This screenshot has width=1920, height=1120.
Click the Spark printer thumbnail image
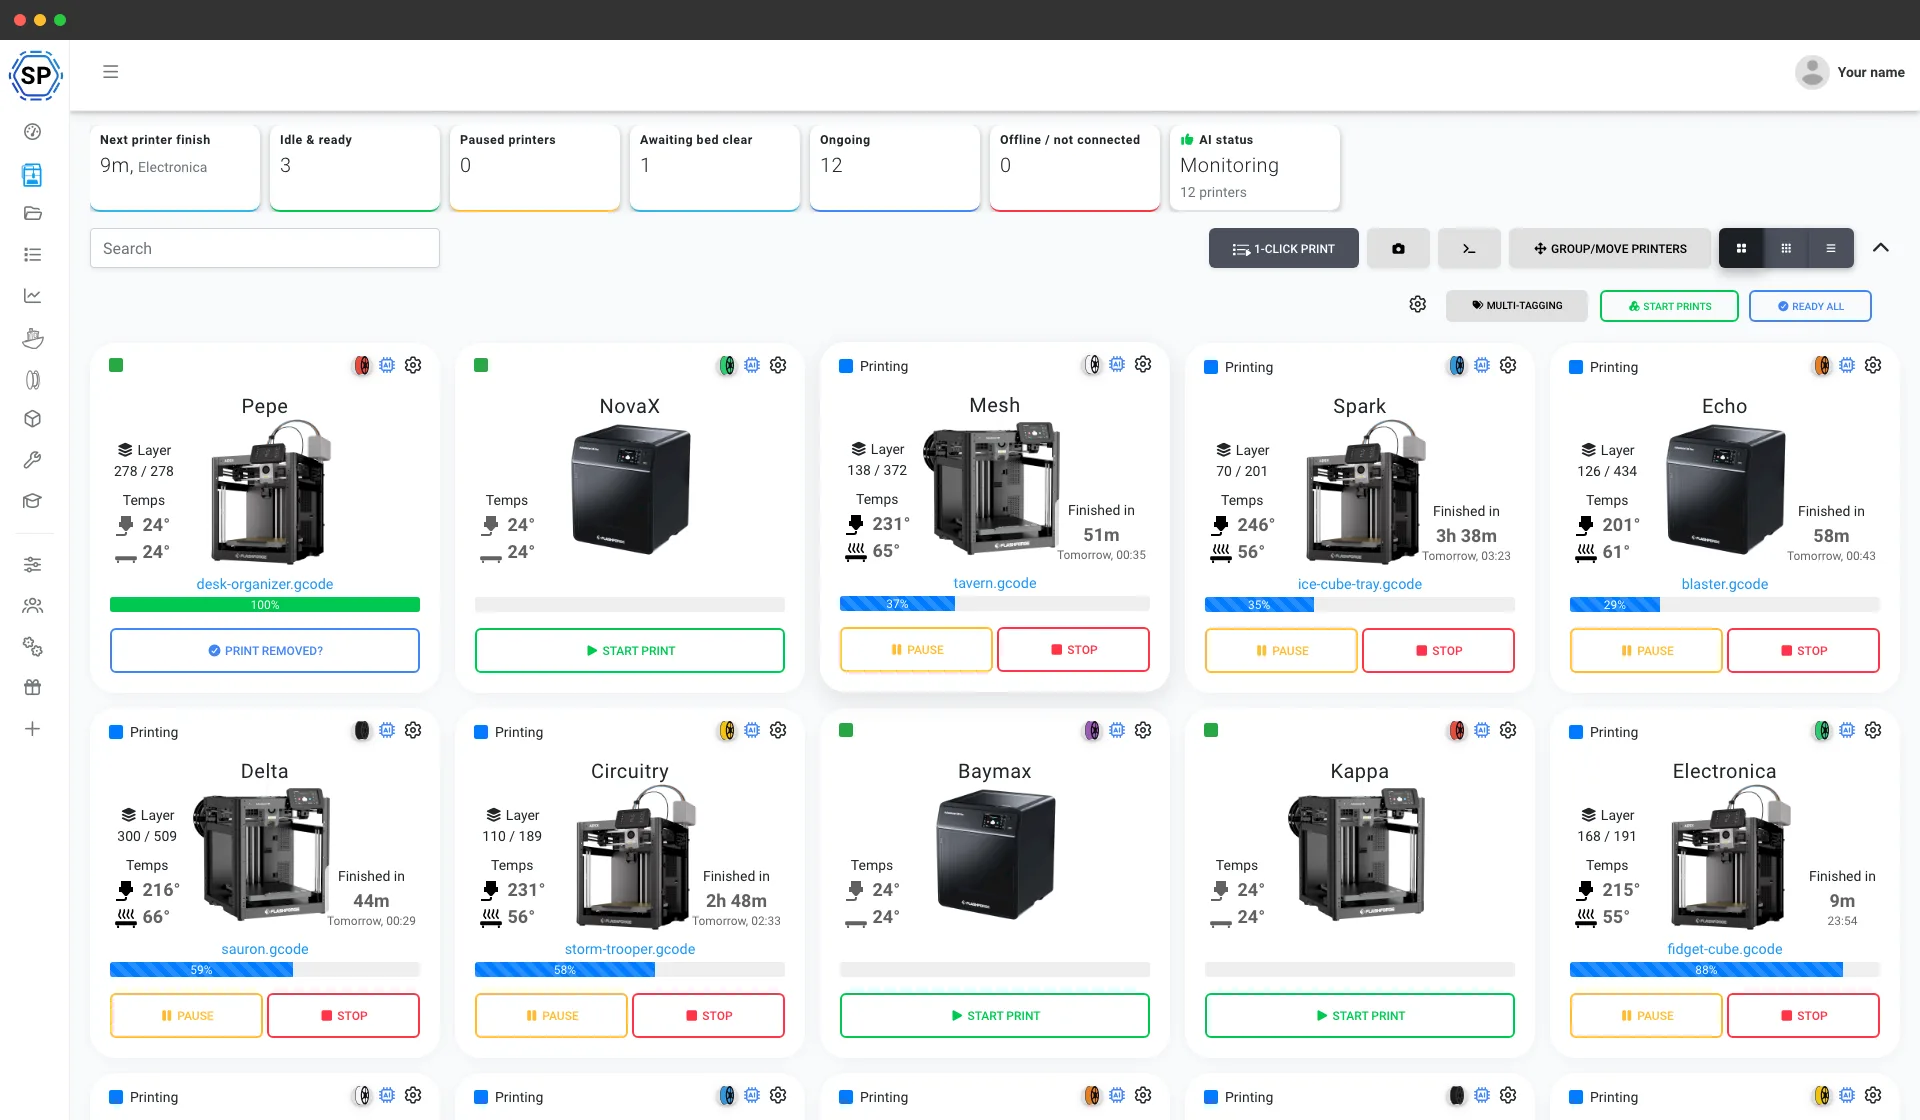[1365, 492]
